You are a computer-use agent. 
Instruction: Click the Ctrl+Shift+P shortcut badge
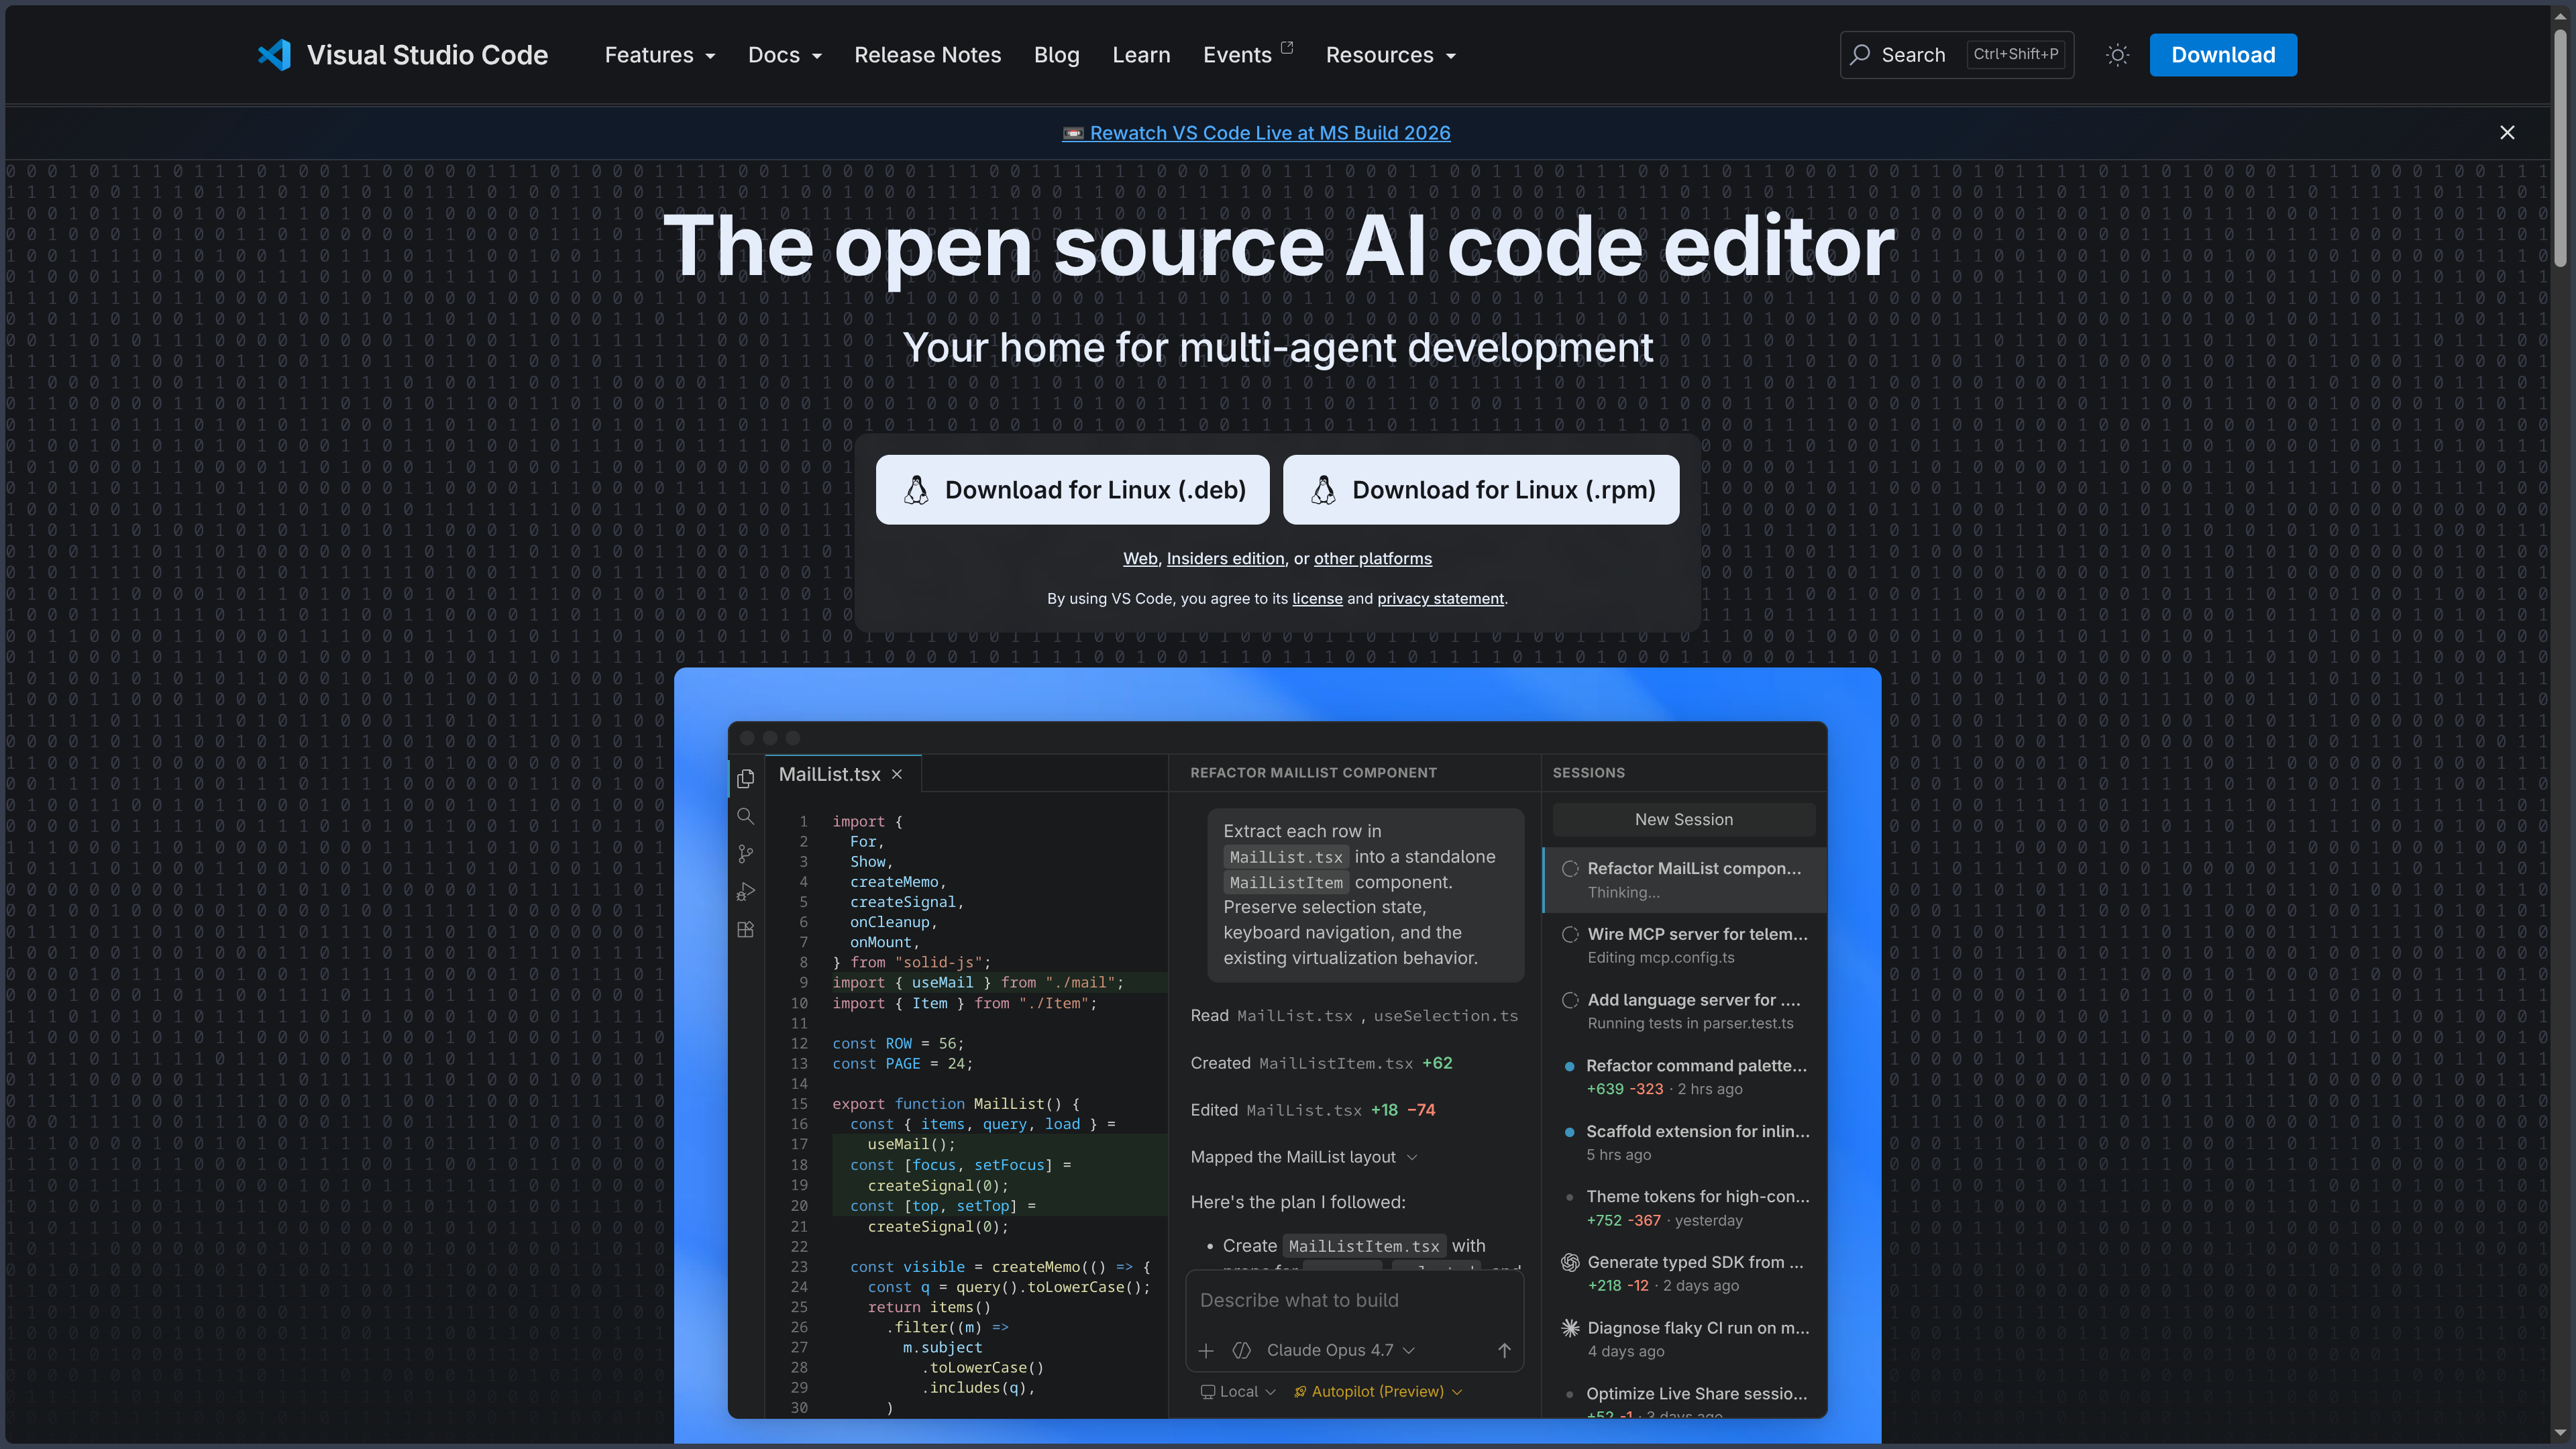pos(2015,54)
